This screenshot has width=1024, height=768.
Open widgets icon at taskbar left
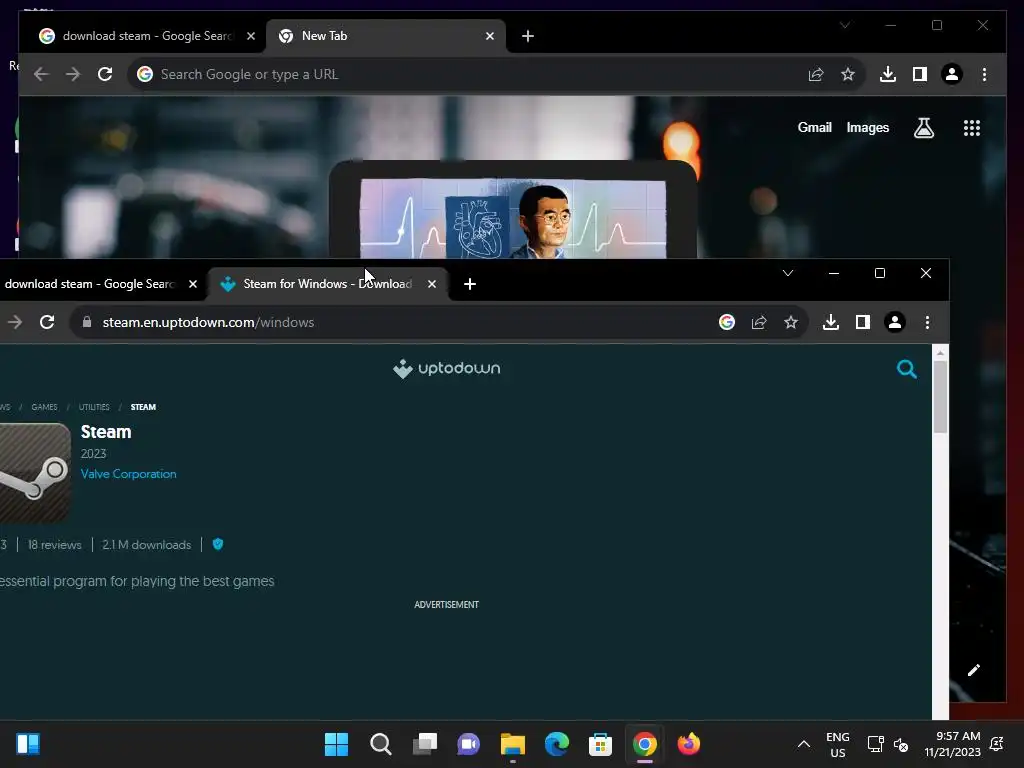click(x=28, y=744)
